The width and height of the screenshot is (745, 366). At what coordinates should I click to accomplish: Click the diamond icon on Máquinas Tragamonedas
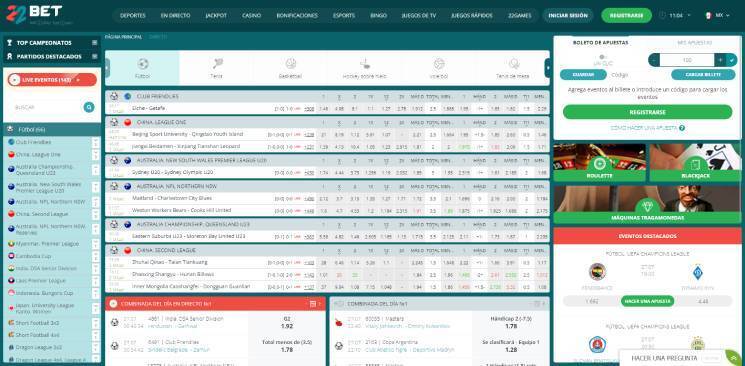click(x=647, y=206)
